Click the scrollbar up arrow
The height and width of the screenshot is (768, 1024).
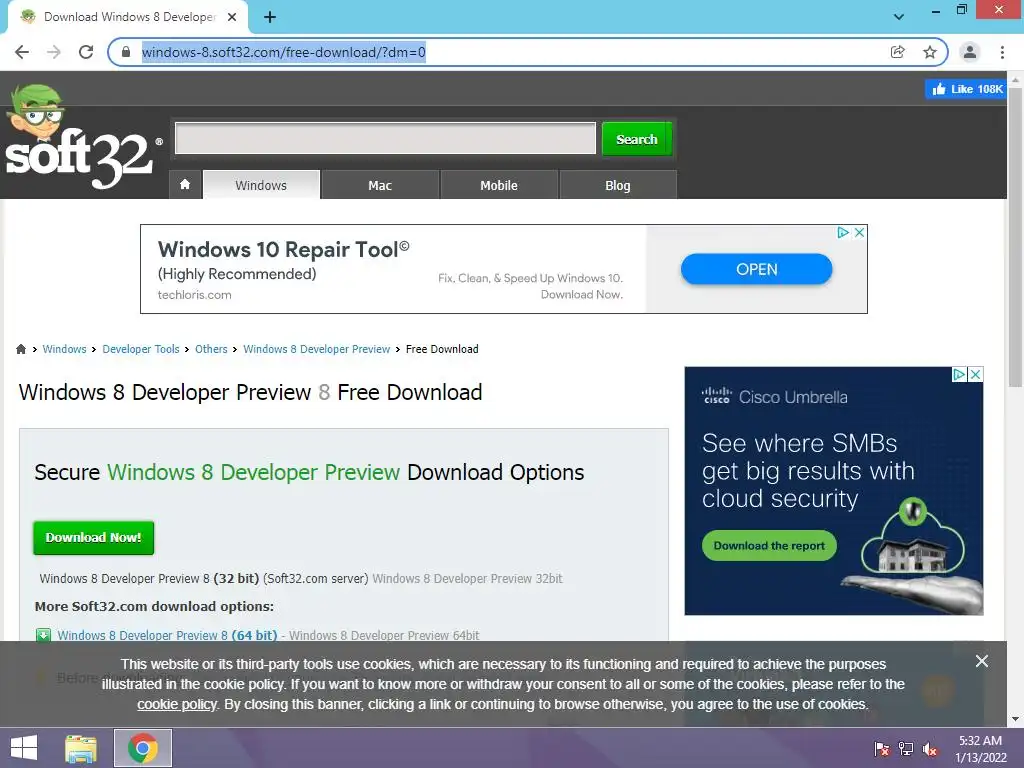tap(1015, 80)
